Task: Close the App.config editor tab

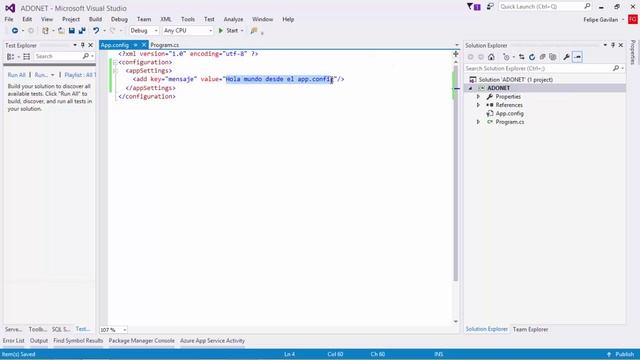Action: point(144,45)
